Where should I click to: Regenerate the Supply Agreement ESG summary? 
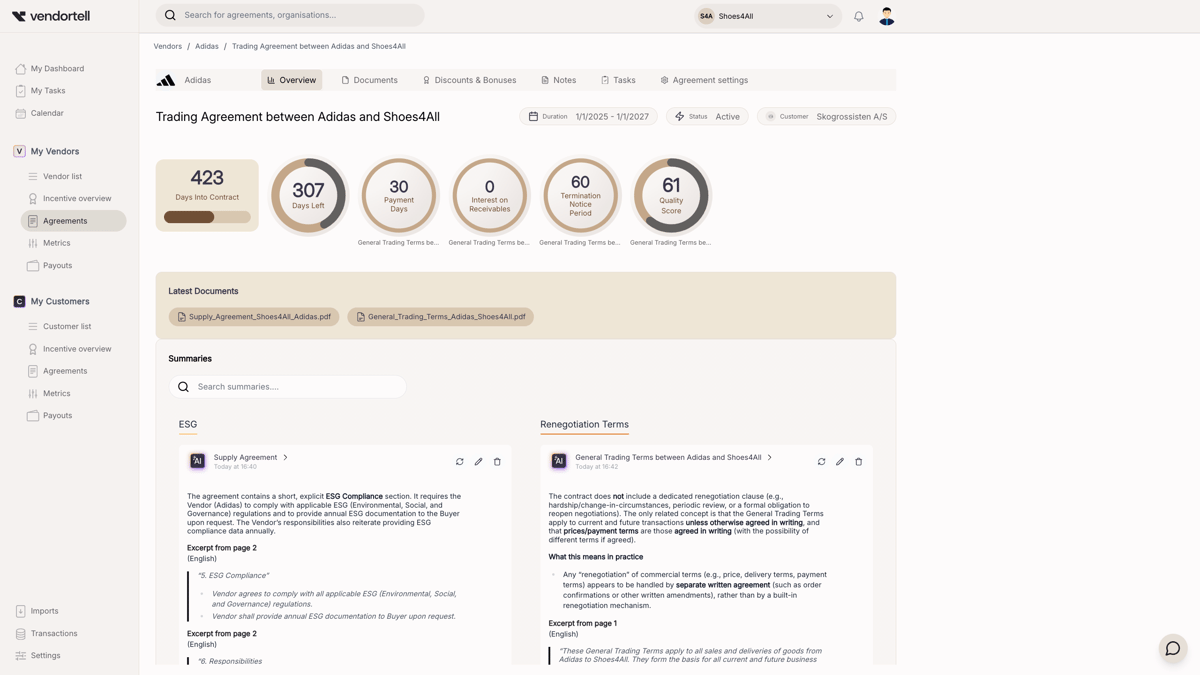click(x=460, y=461)
